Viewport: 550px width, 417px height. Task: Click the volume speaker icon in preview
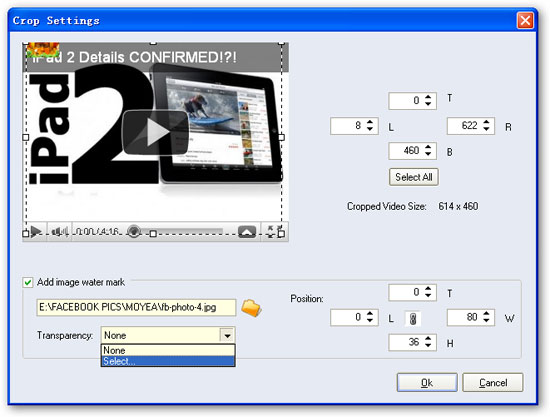click(x=59, y=231)
